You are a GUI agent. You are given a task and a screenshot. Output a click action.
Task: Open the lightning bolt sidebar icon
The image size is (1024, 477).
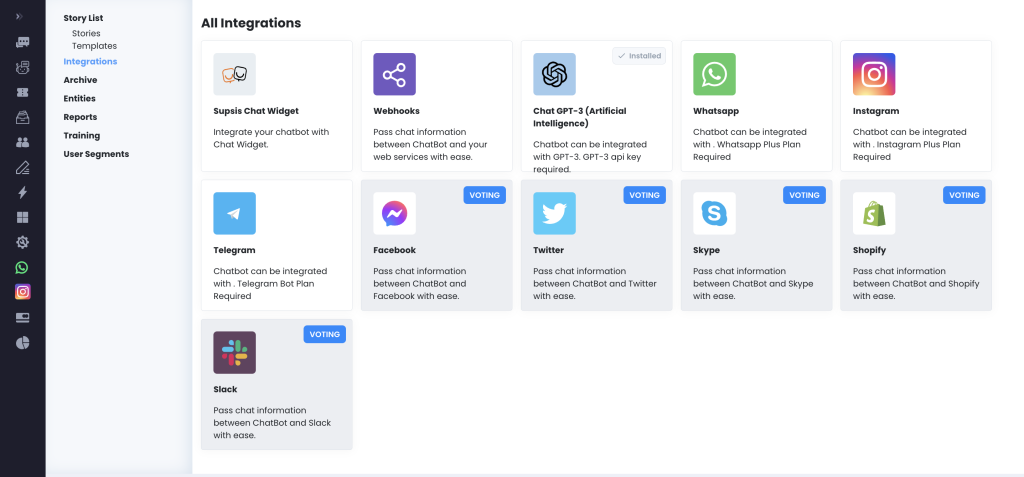click(x=23, y=193)
